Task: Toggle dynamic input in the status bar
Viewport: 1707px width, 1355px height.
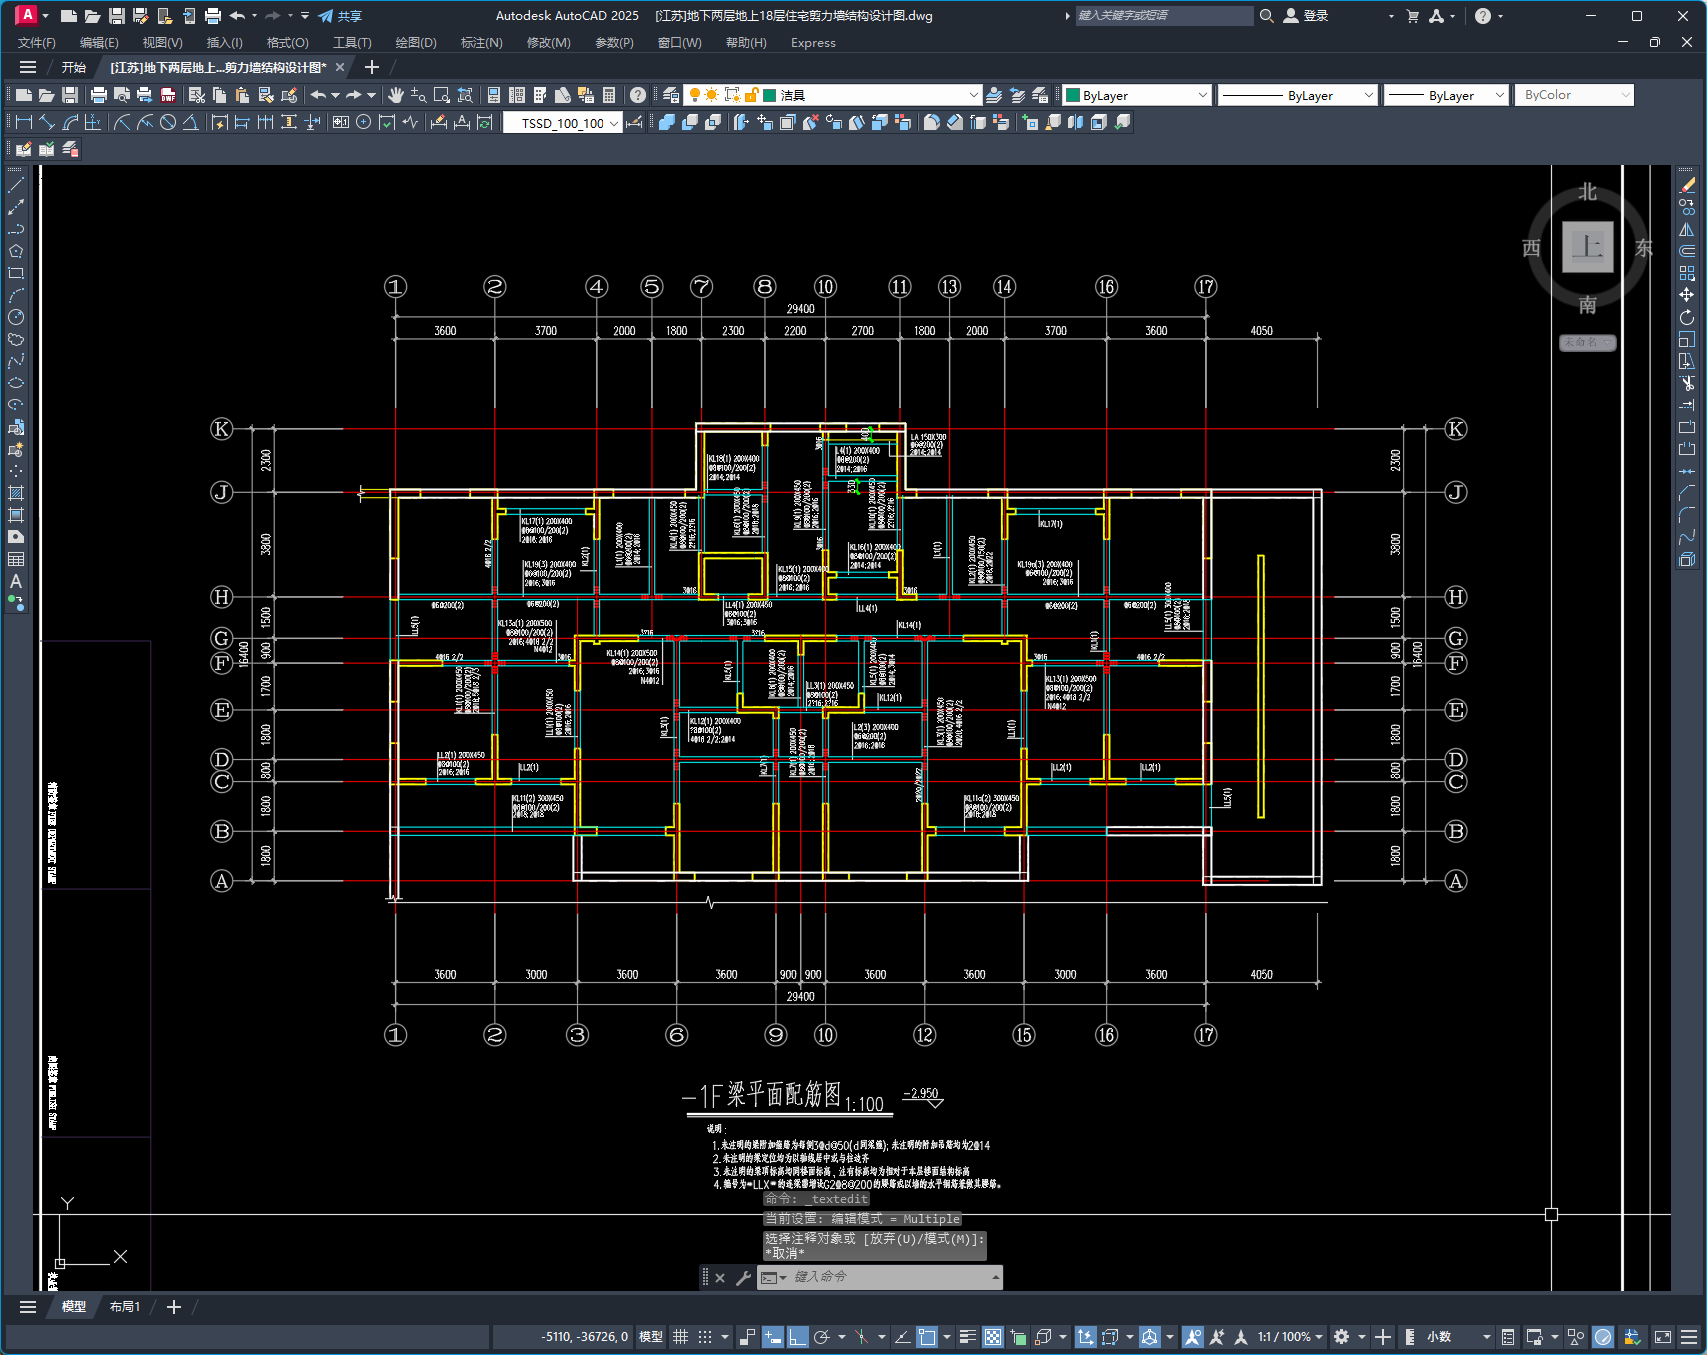Action: (x=772, y=1337)
